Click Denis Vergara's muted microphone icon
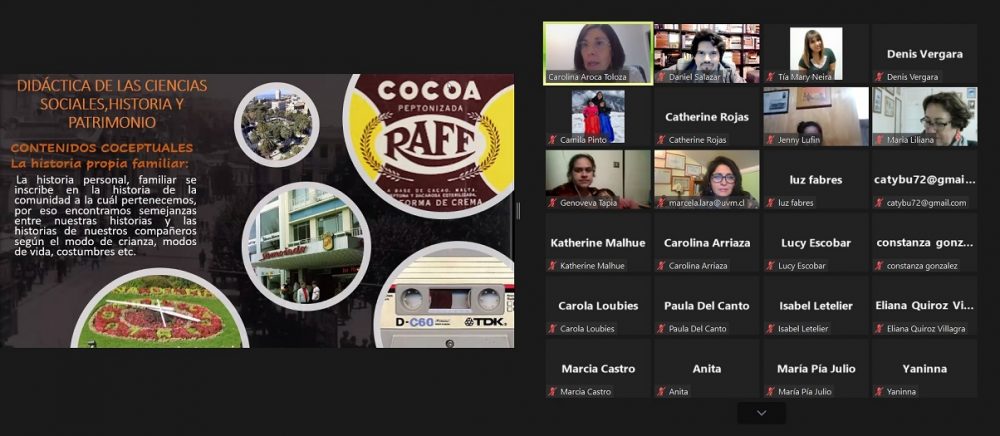Image resolution: width=1000 pixels, height=436 pixels. (x=879, y=77)
